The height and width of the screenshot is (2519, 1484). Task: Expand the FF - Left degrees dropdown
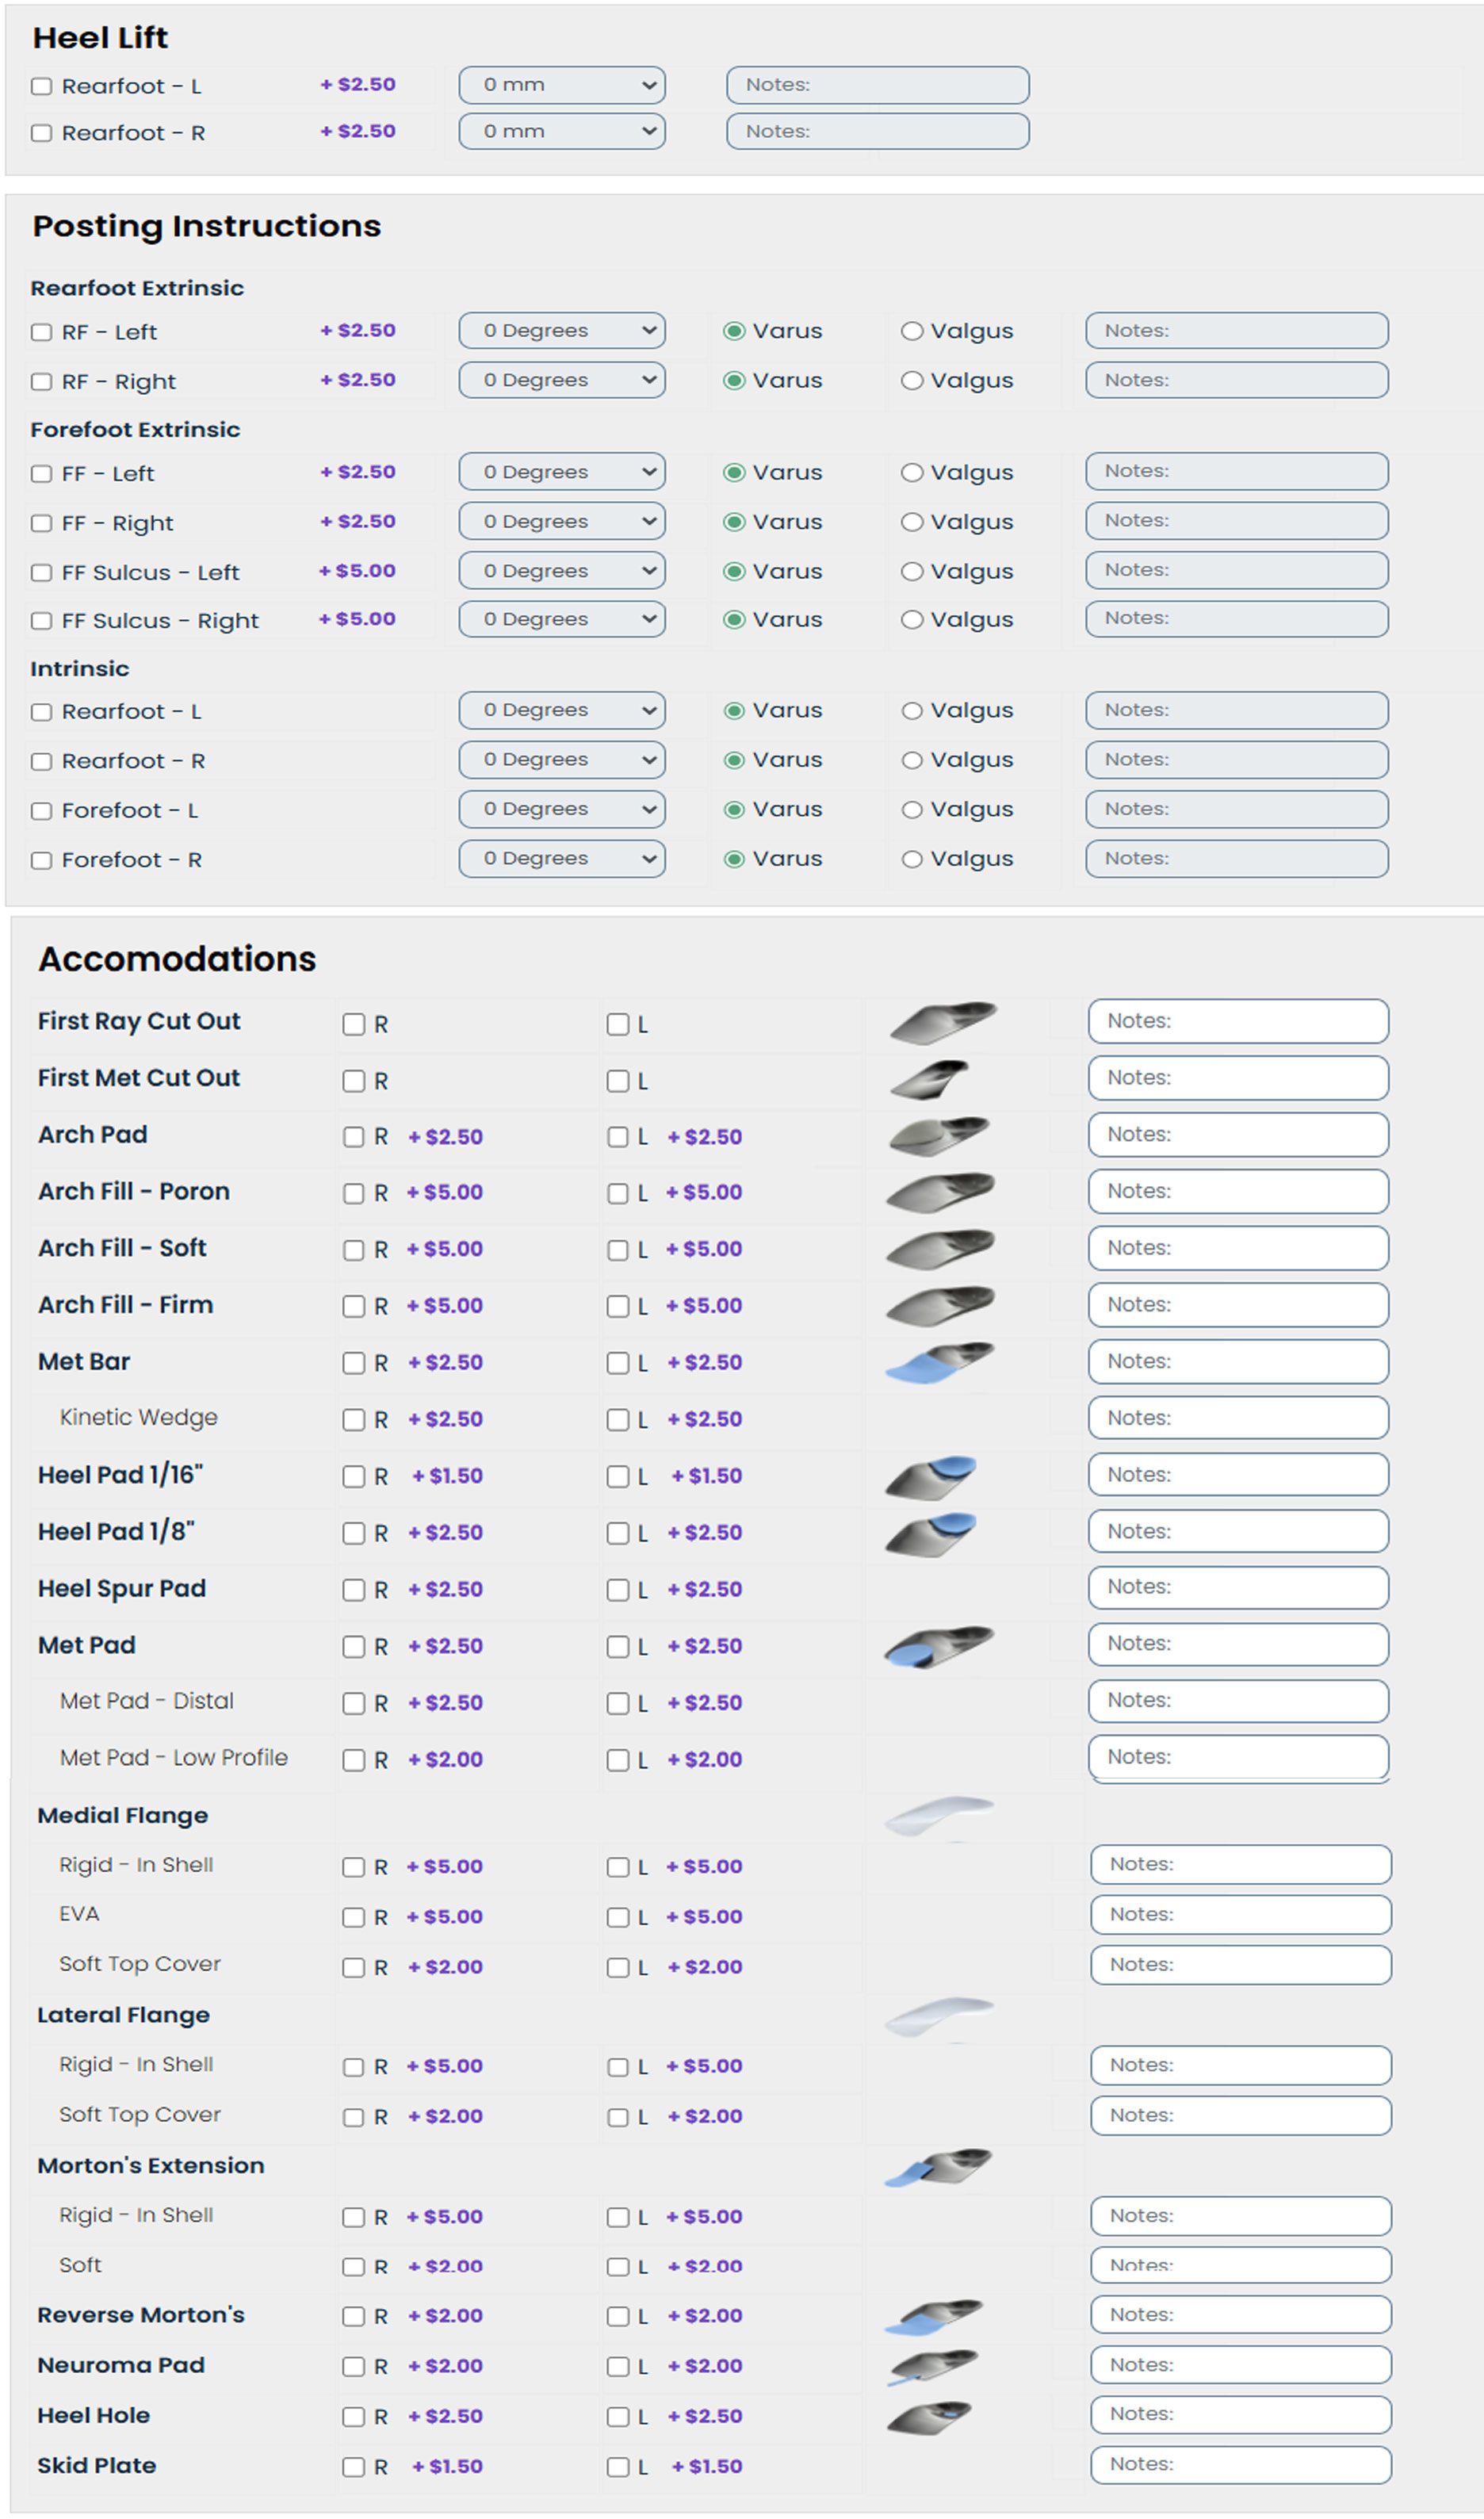(562, 472)
